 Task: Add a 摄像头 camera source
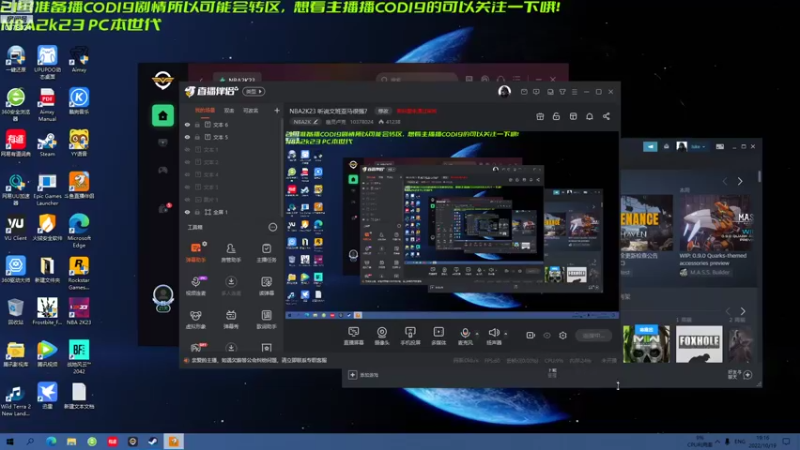(x=382, y=336)
